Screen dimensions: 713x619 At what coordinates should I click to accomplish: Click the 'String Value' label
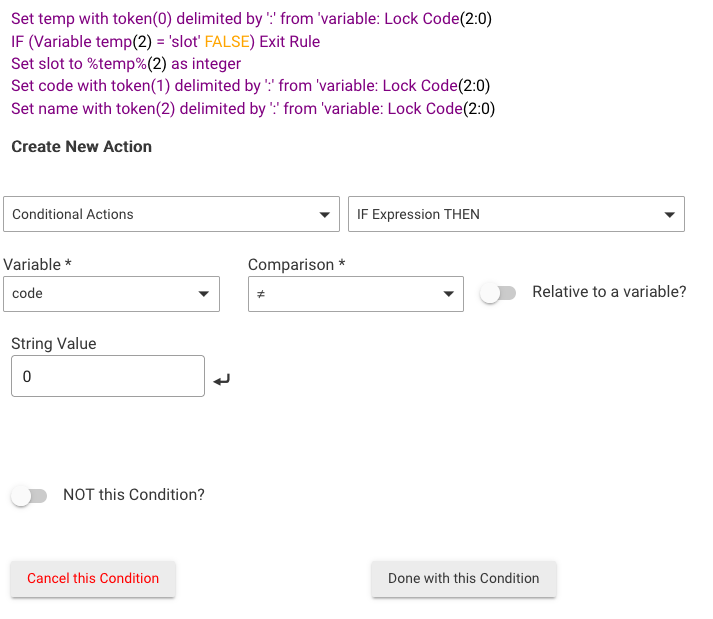pyautogui.click(x=54, y=343)
